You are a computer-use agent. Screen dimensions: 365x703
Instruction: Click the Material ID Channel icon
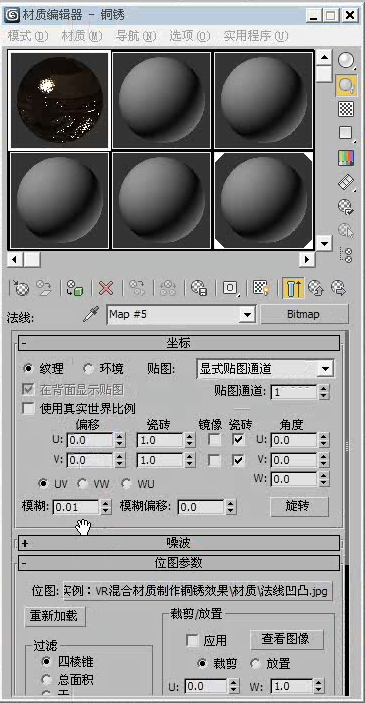pyautogui.click(x=230, y=288)
